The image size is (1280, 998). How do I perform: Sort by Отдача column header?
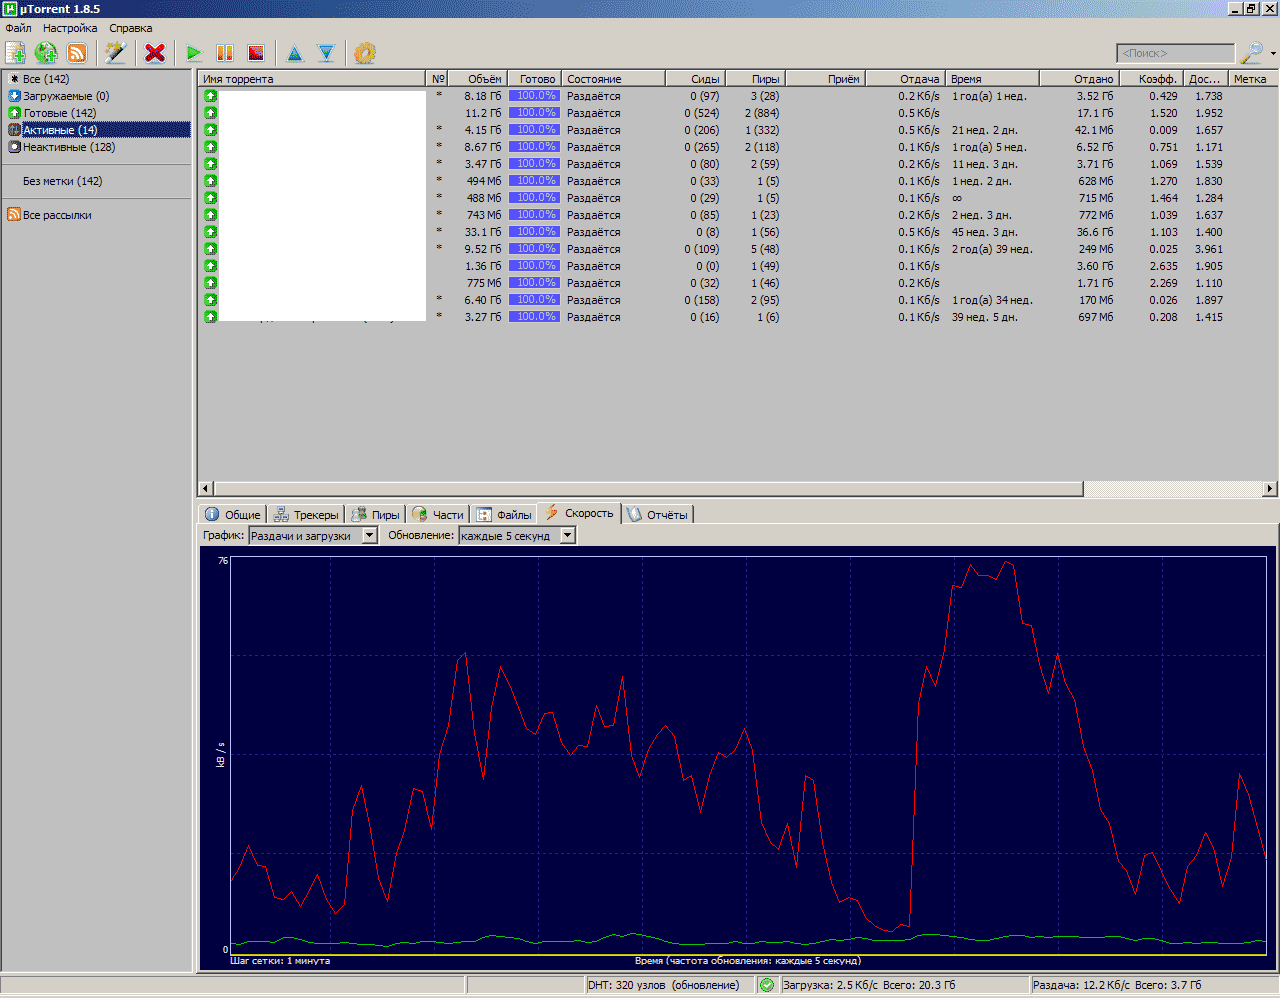point(905,79)
